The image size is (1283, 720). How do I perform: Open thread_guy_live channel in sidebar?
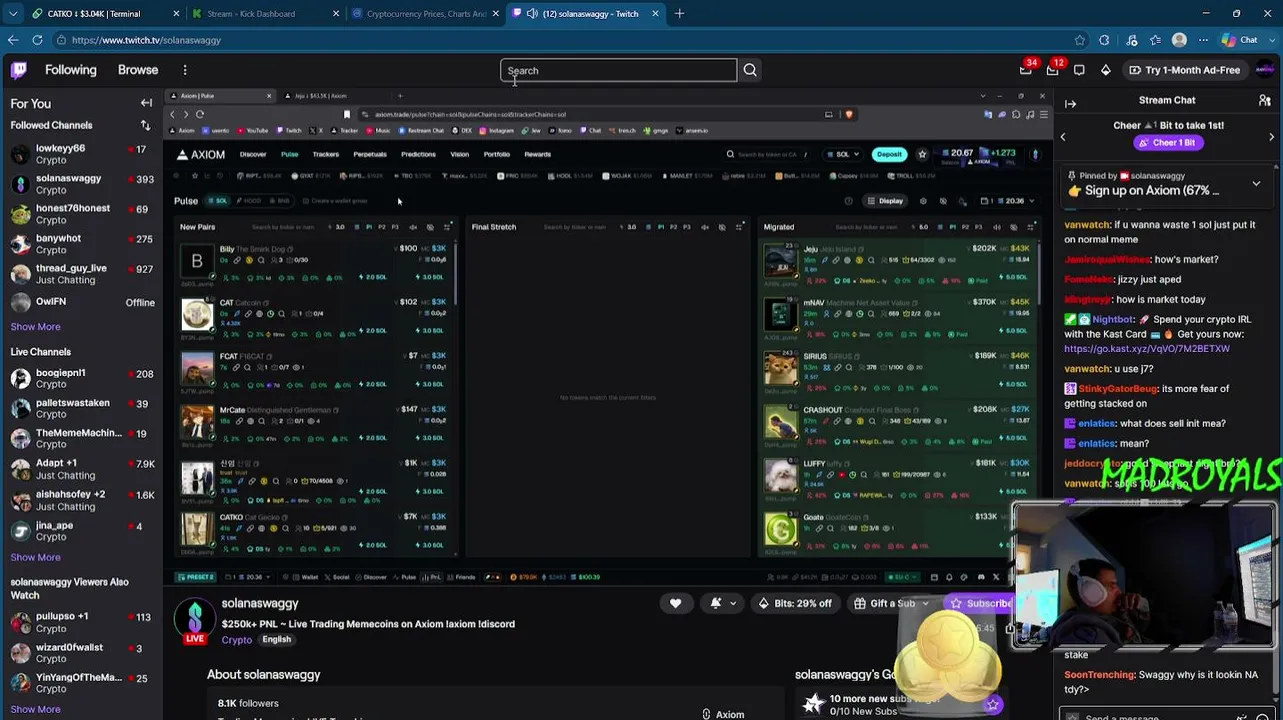(x=82, y=274)
